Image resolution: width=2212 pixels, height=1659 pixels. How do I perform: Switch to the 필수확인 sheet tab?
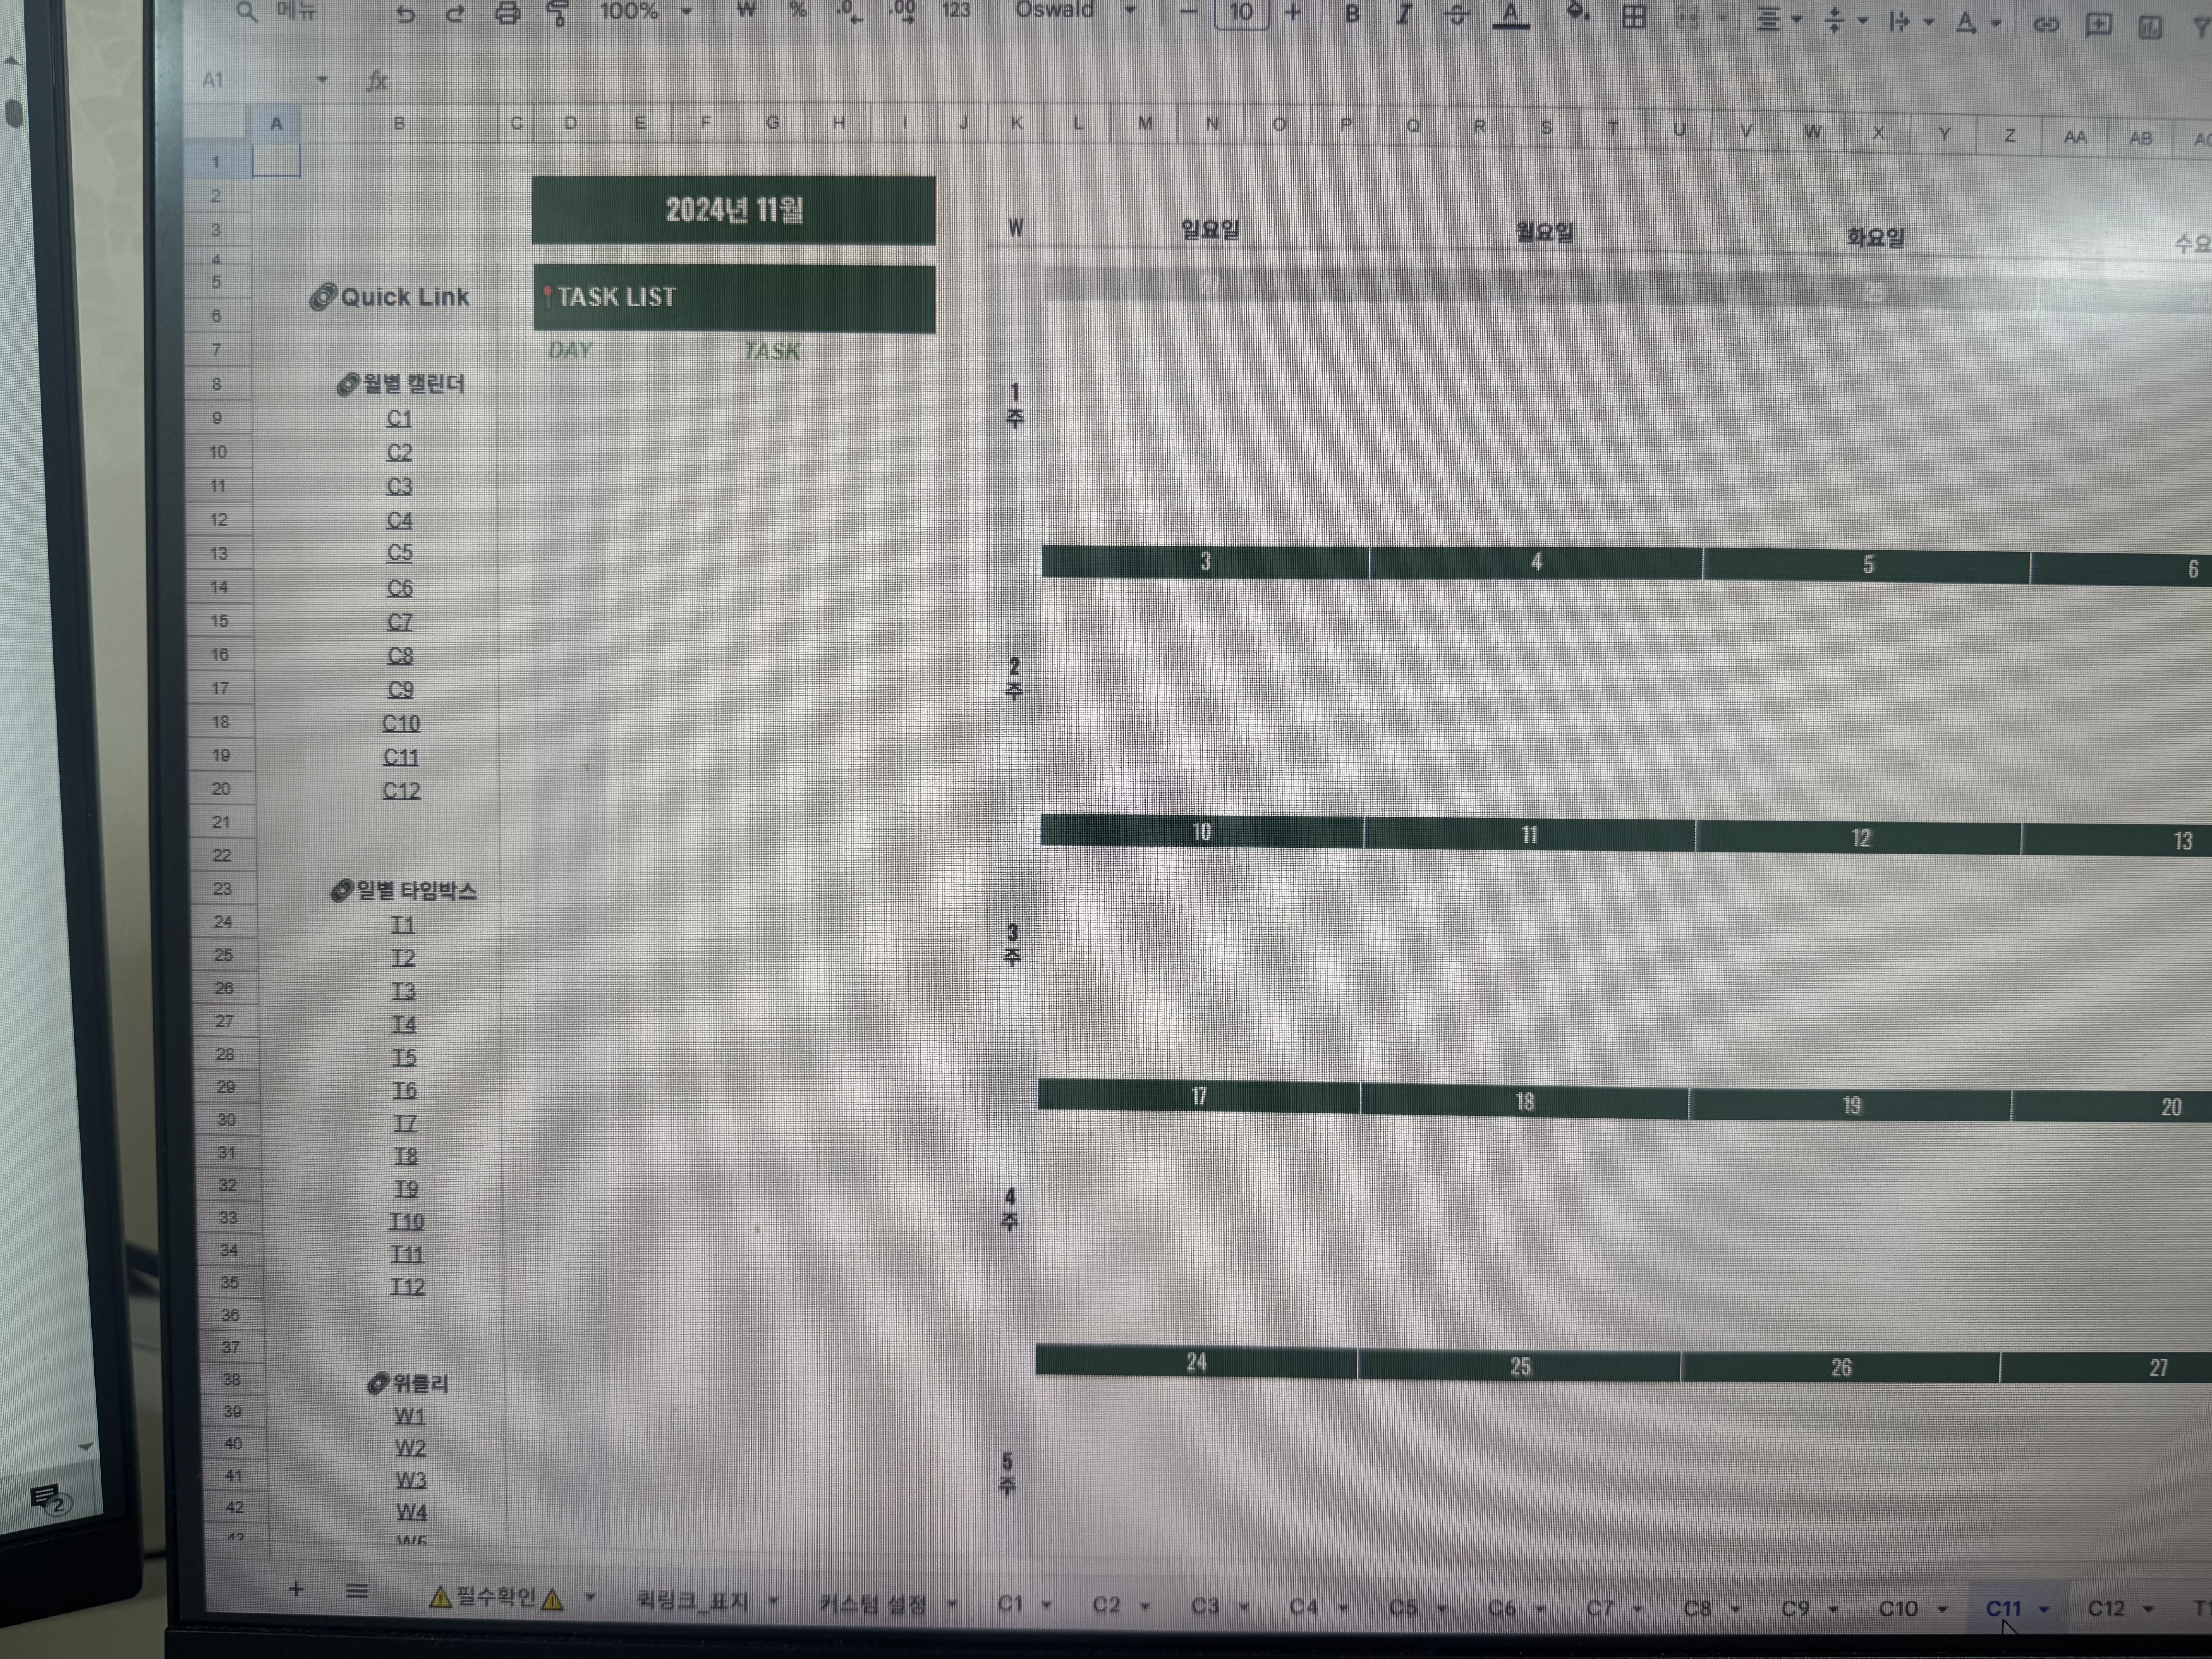tap(497, 1597)
